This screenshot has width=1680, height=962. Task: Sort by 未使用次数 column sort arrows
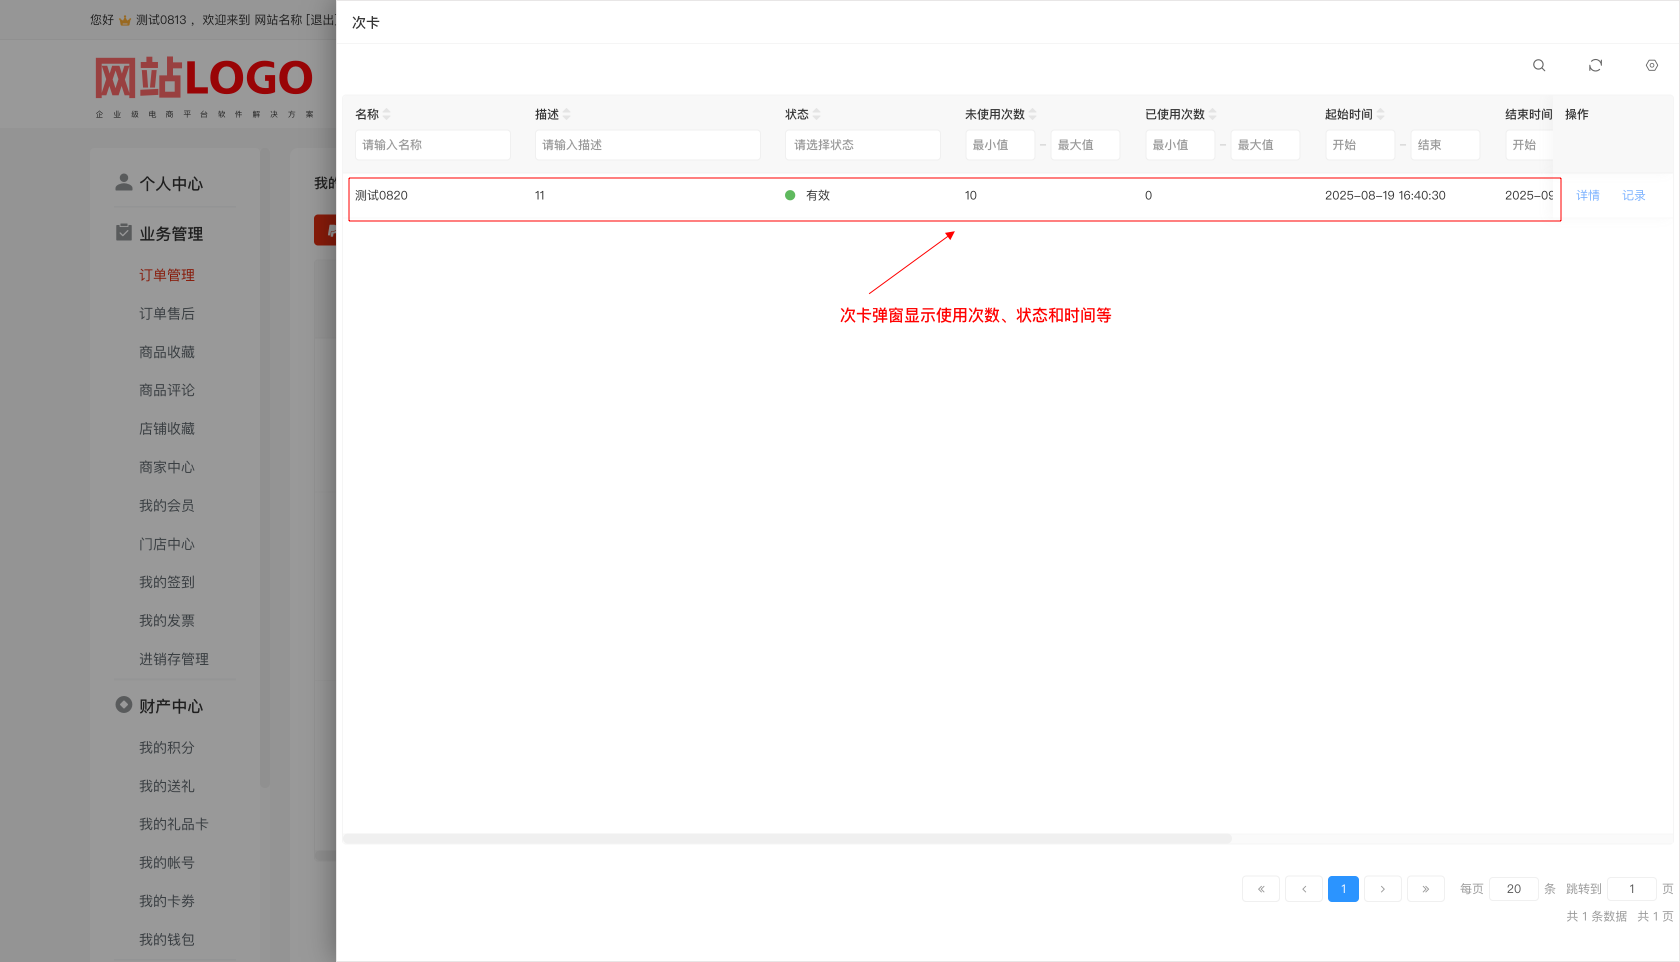(x=1032, y=114)
